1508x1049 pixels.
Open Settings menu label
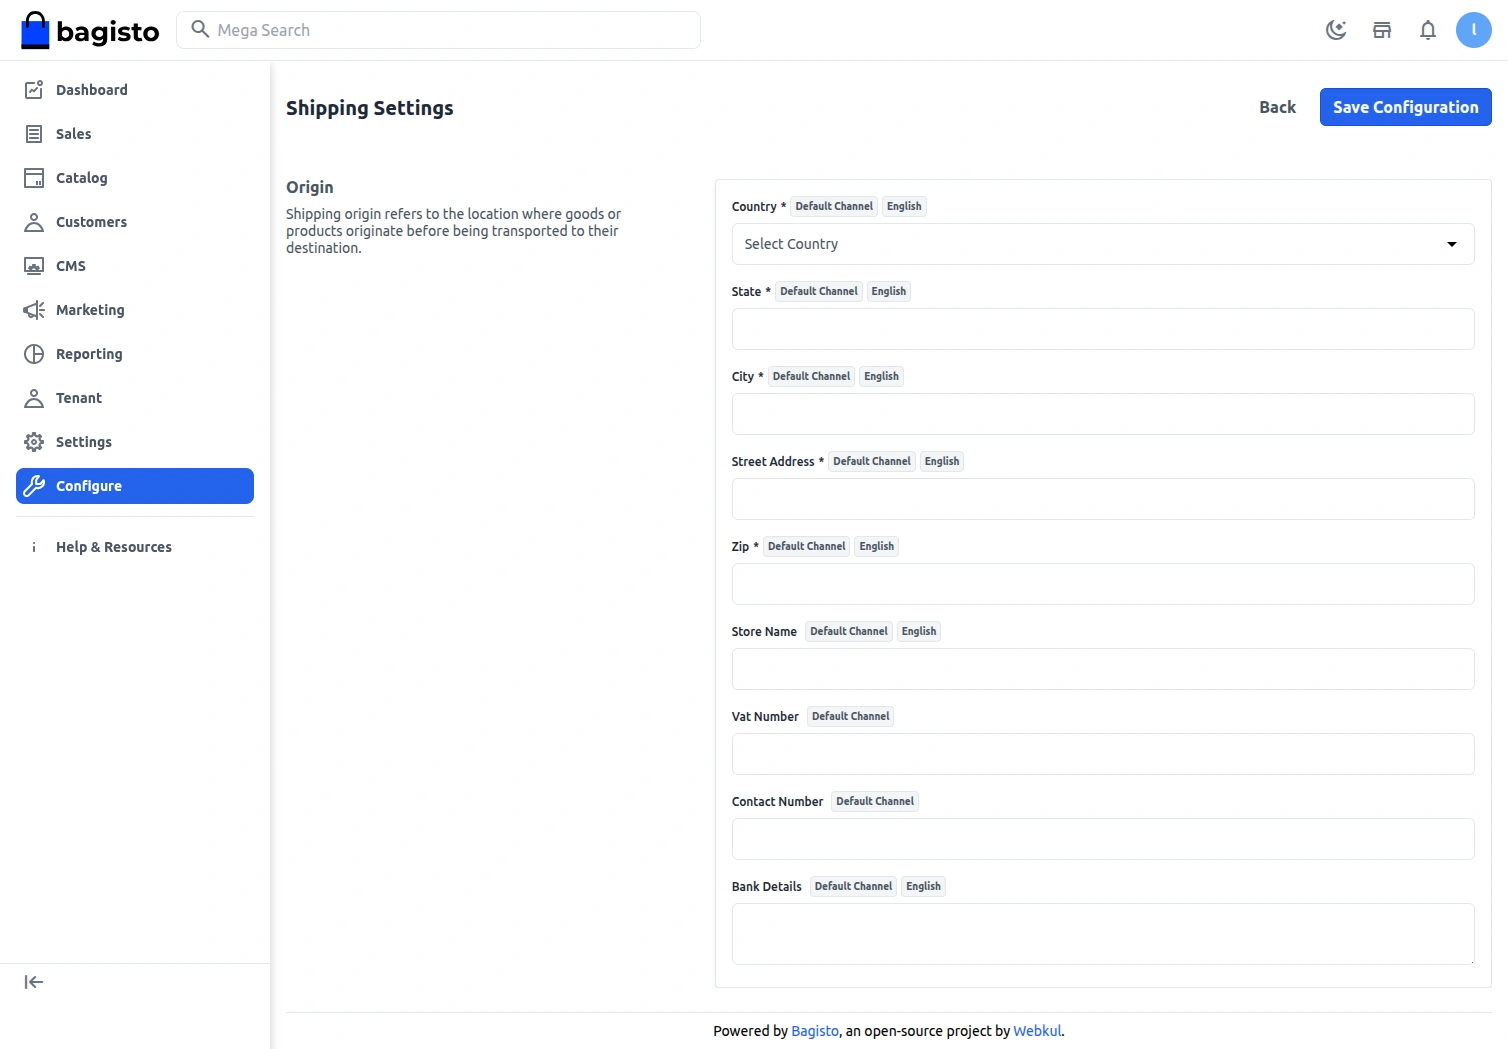coord(84,442)
